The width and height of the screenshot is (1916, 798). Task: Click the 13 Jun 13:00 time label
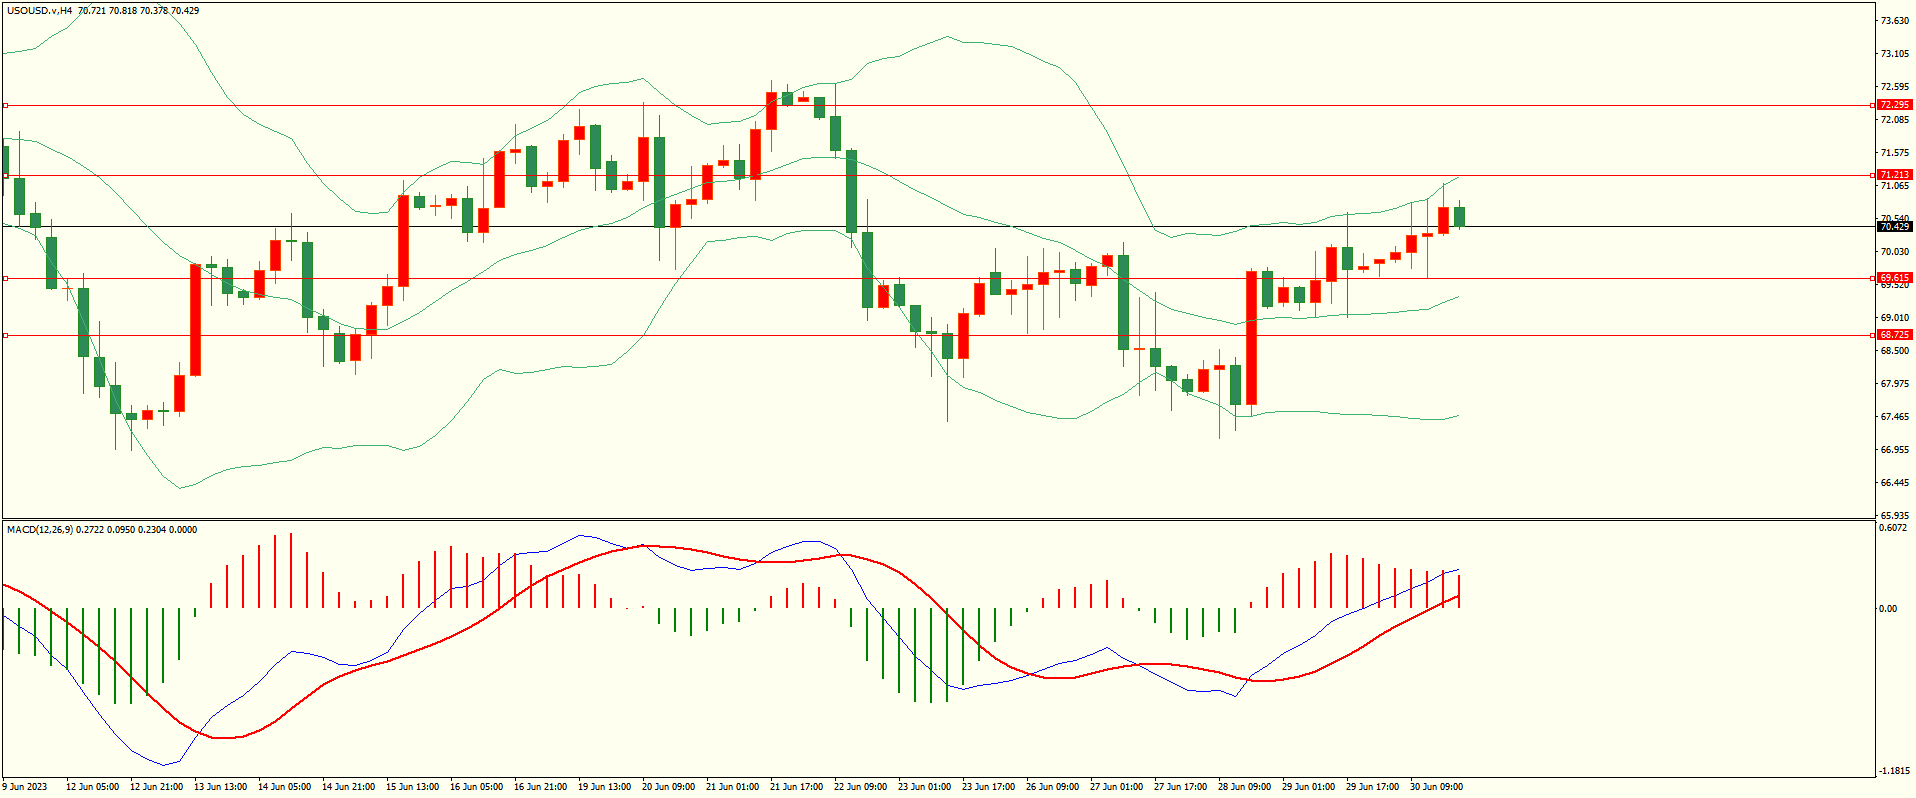tap(220, 787)
